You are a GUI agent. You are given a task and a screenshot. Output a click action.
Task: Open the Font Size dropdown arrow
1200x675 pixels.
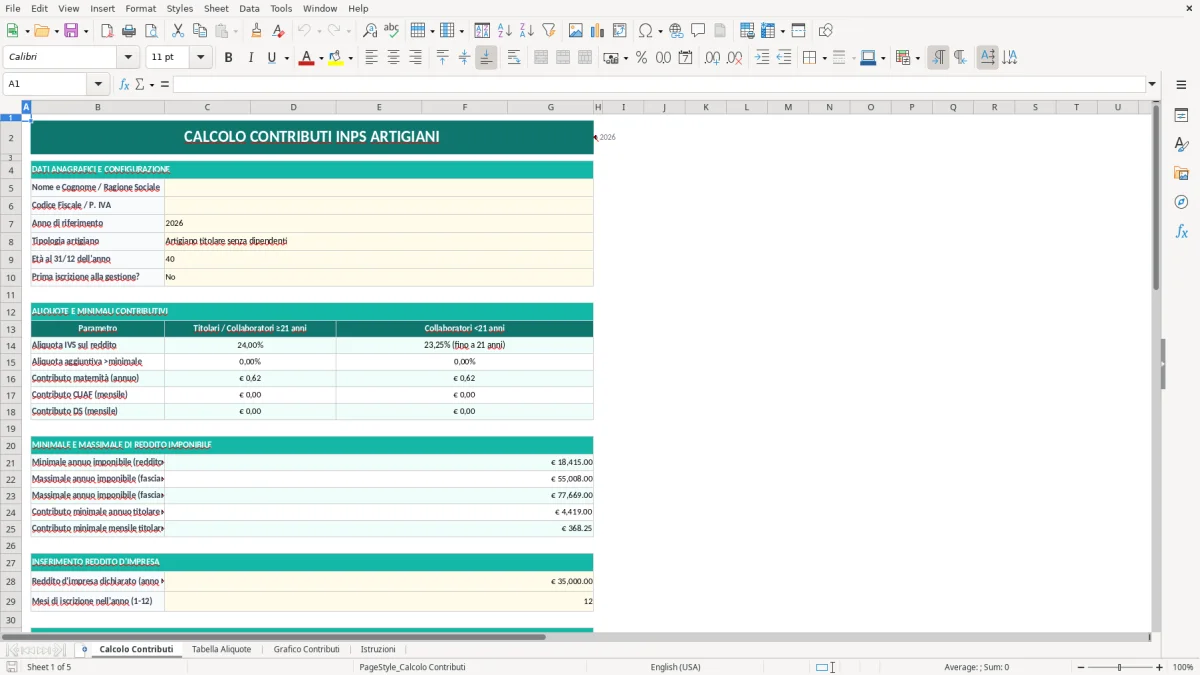(x=201, y=58)
